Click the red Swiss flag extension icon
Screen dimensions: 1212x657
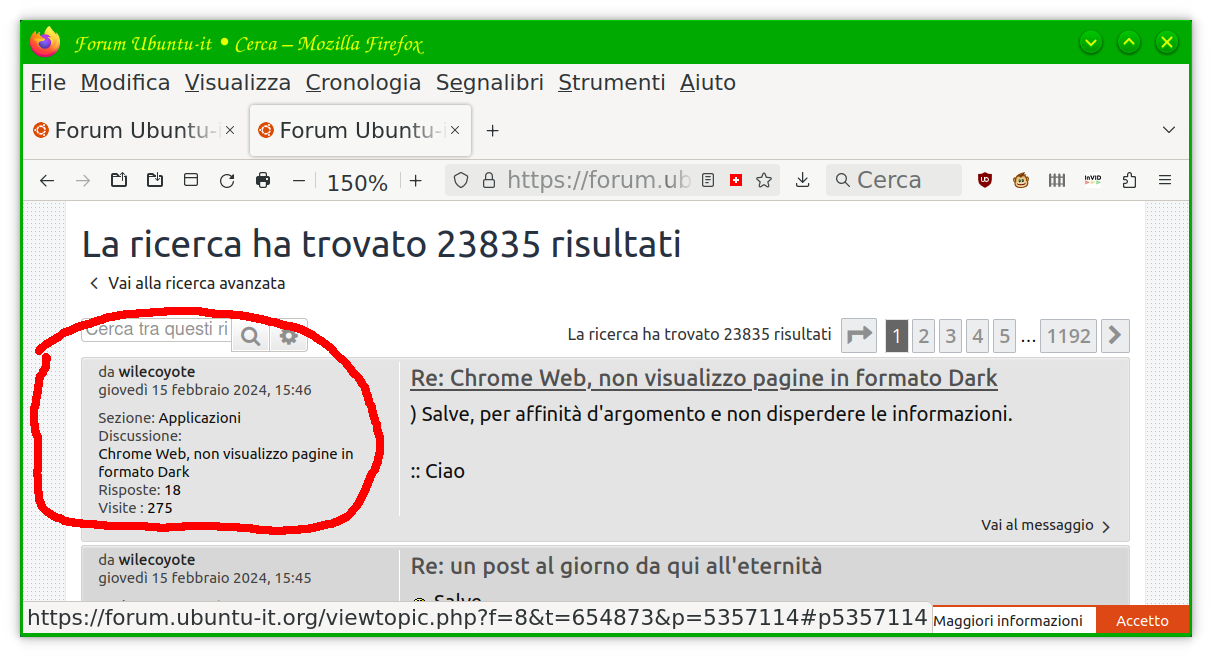736,181
